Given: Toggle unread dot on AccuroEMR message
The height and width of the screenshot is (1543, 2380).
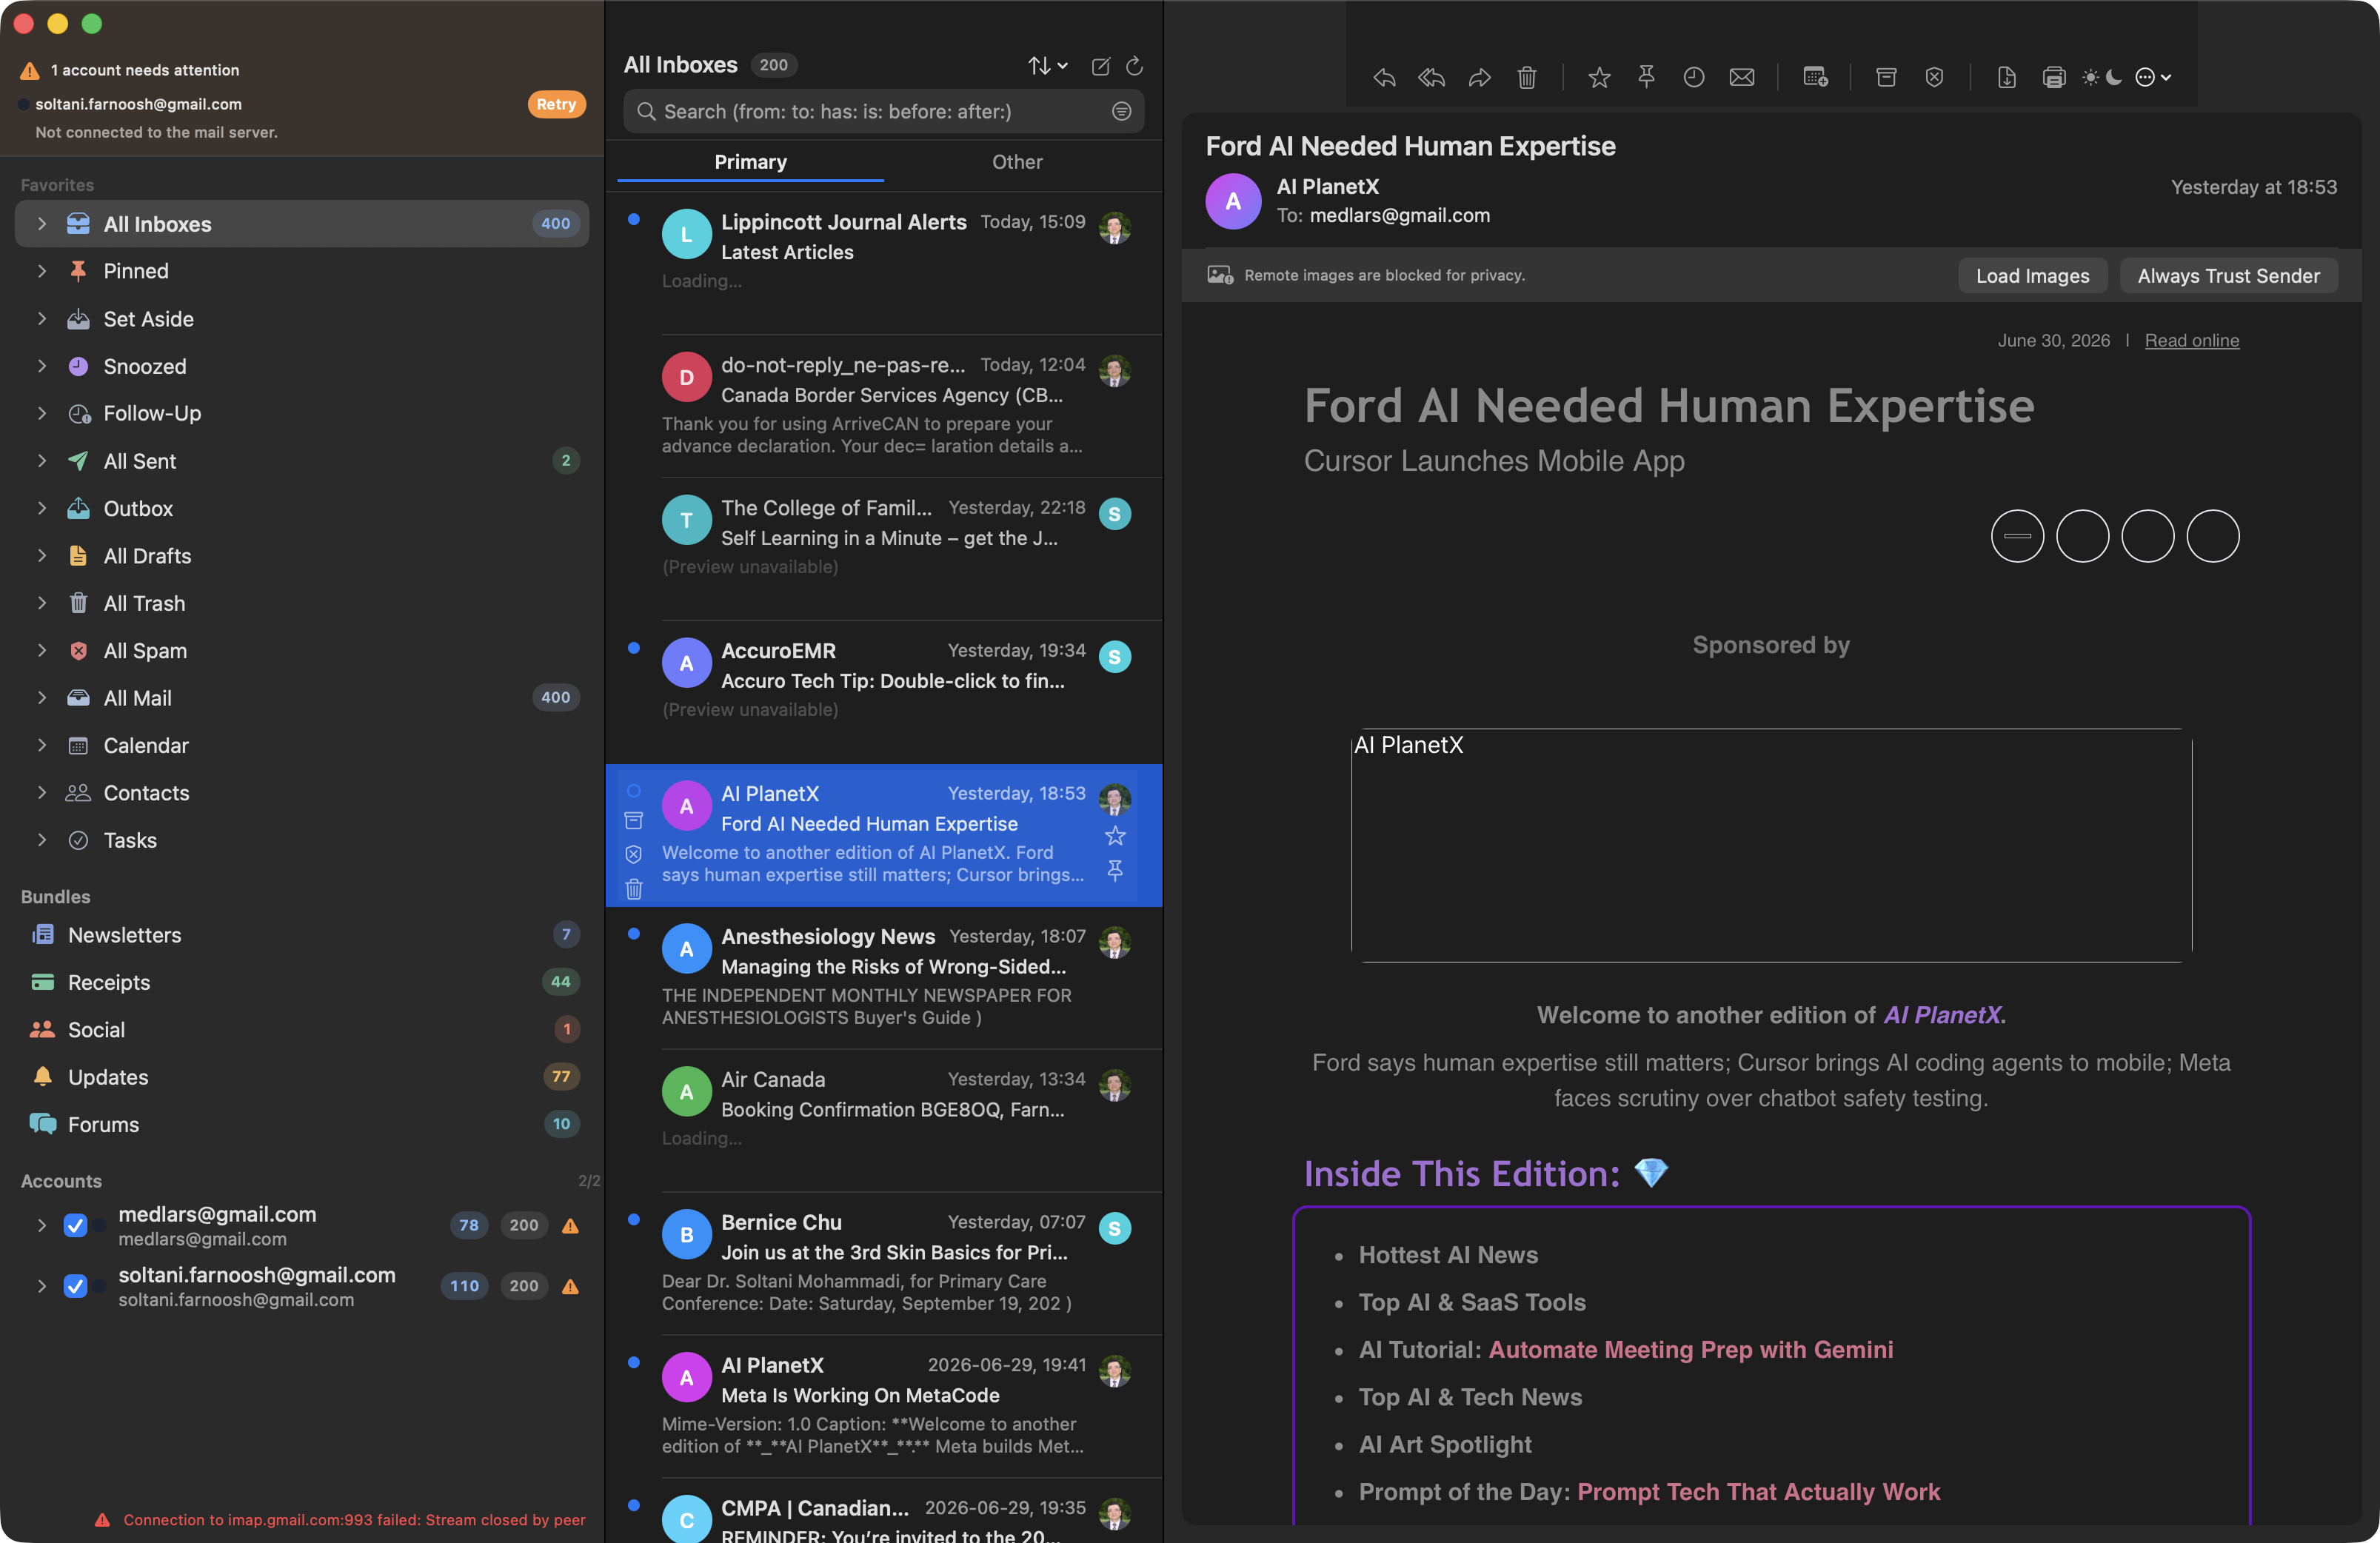Looking at the screenshot, I should click(x=633, y=648).
